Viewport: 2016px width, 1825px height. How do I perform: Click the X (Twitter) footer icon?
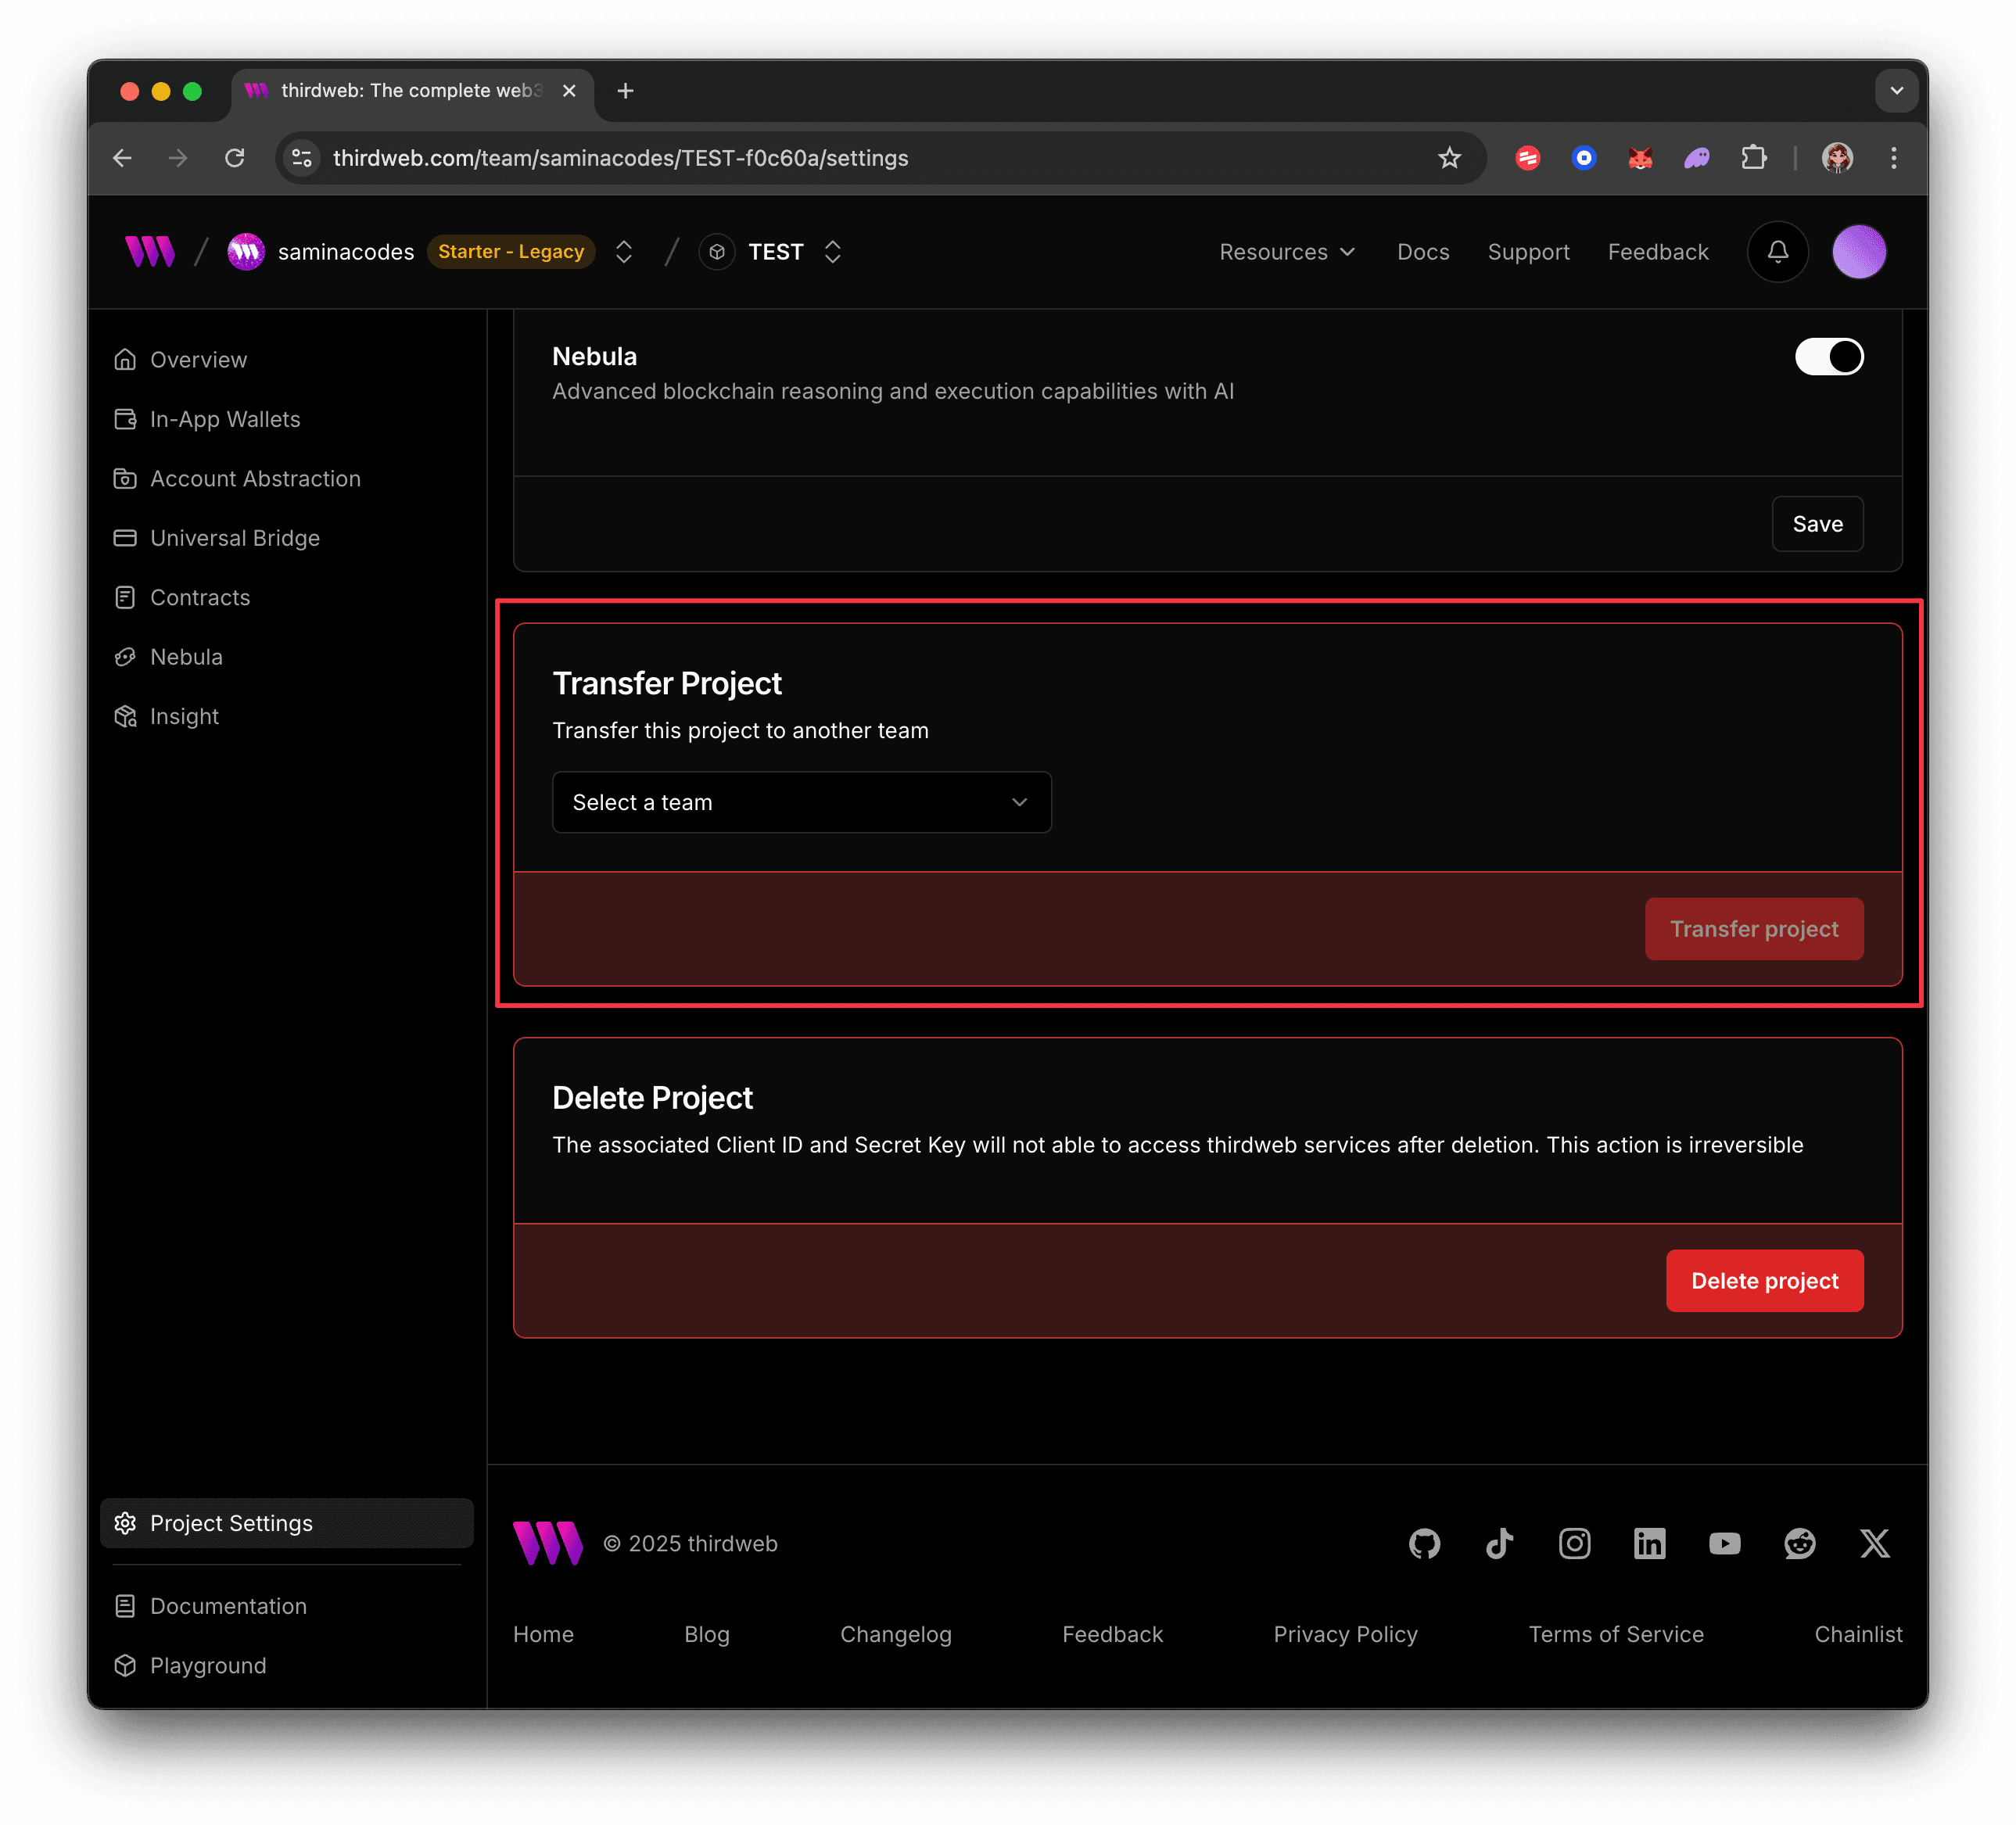coord(1874,1543)
